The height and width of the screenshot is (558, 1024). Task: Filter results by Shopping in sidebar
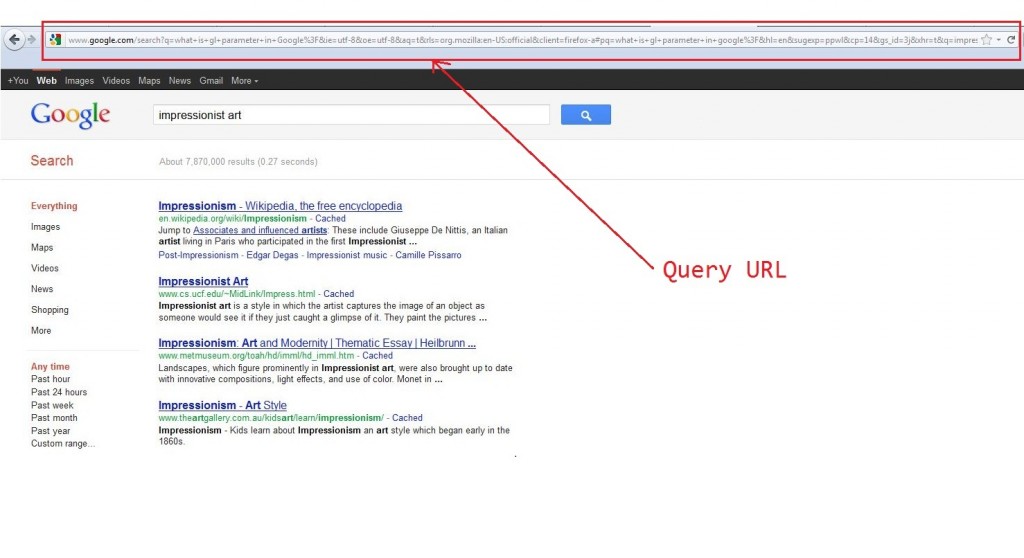pos(50,310)
